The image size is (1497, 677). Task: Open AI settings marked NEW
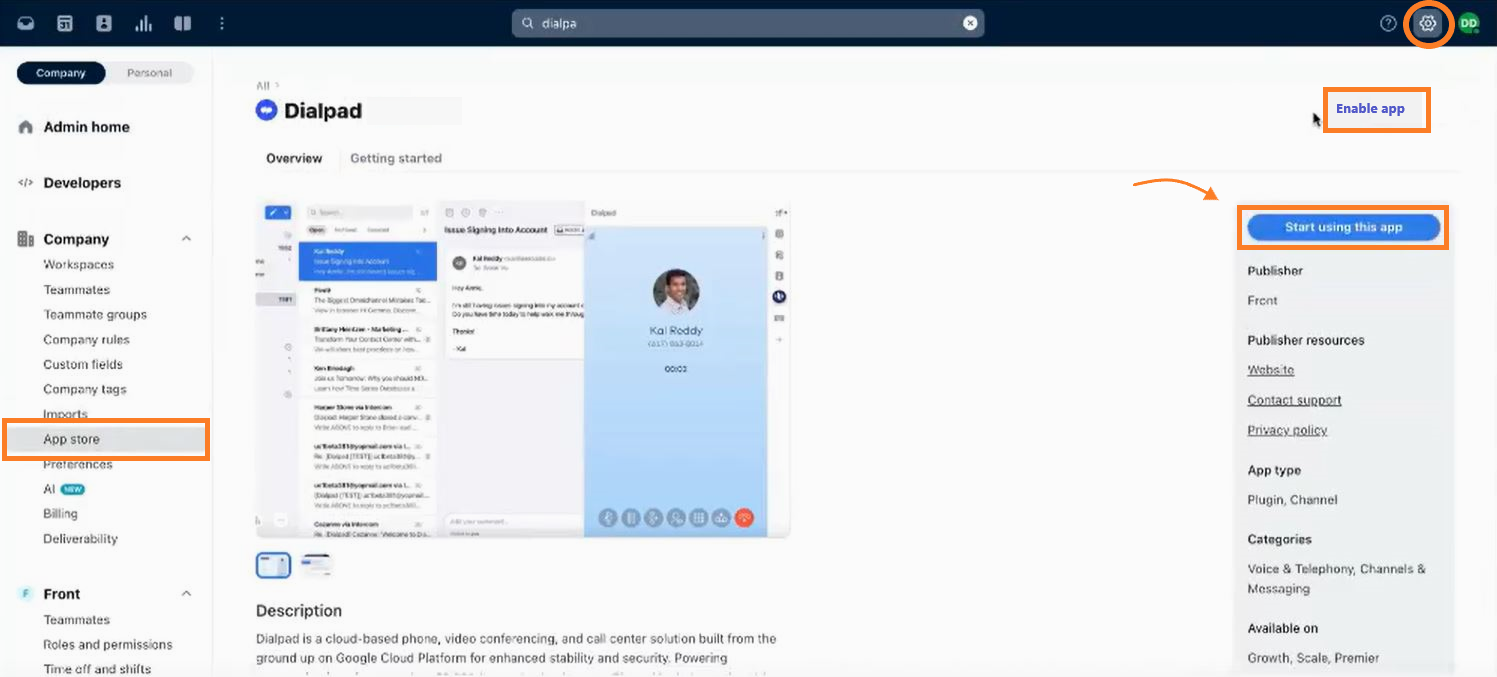coord(63,489)
